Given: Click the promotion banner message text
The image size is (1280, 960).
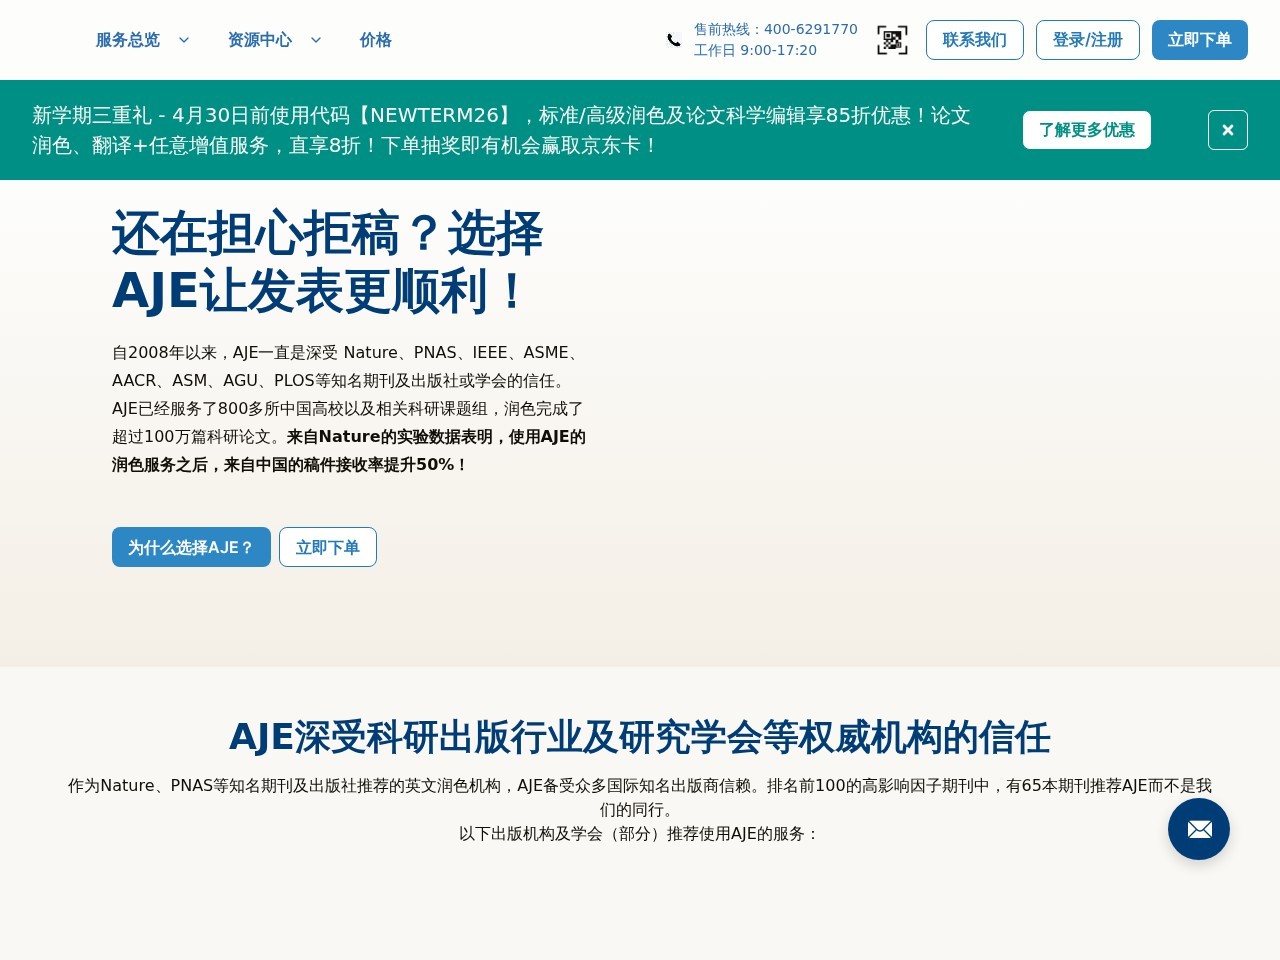Looking at the screenshot, I should coord(500,130).
